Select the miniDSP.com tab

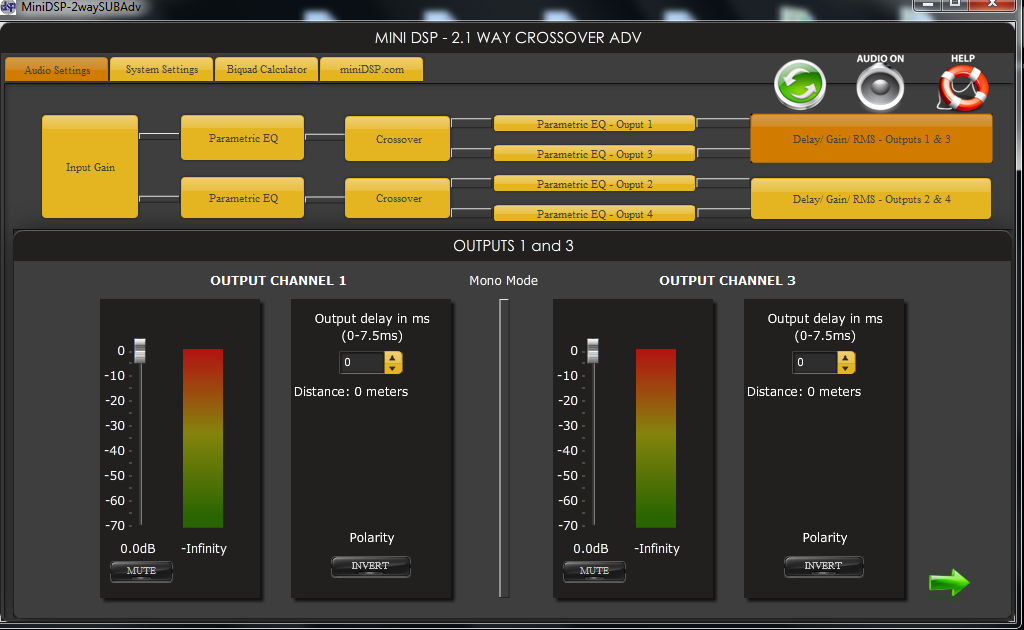click(x=372, y=70)
